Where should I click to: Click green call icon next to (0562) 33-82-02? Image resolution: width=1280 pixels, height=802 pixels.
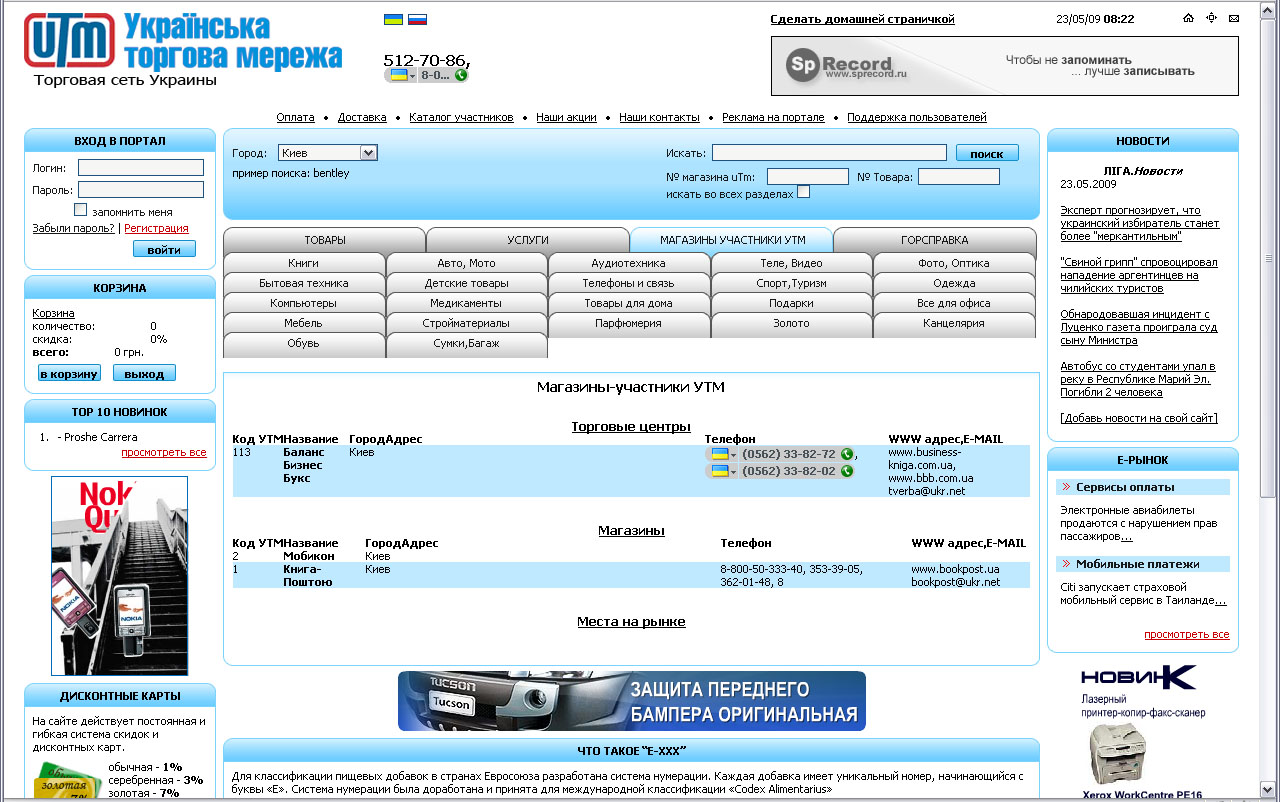tap(847, 471)
